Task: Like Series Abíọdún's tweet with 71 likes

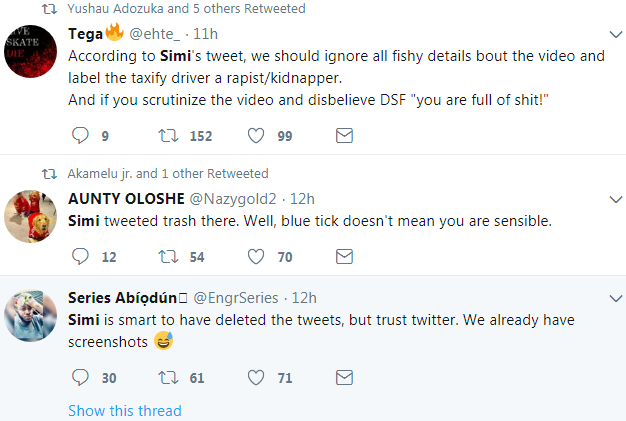Action: [256, 377]
